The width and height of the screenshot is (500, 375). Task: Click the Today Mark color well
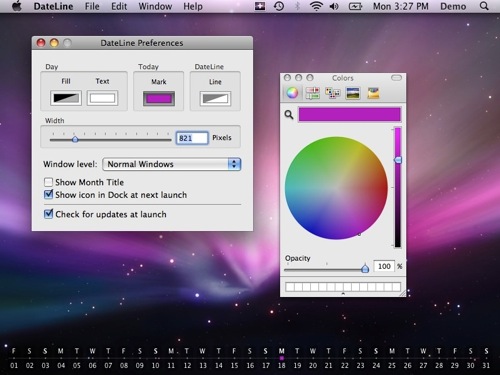(x=159, y=99)
